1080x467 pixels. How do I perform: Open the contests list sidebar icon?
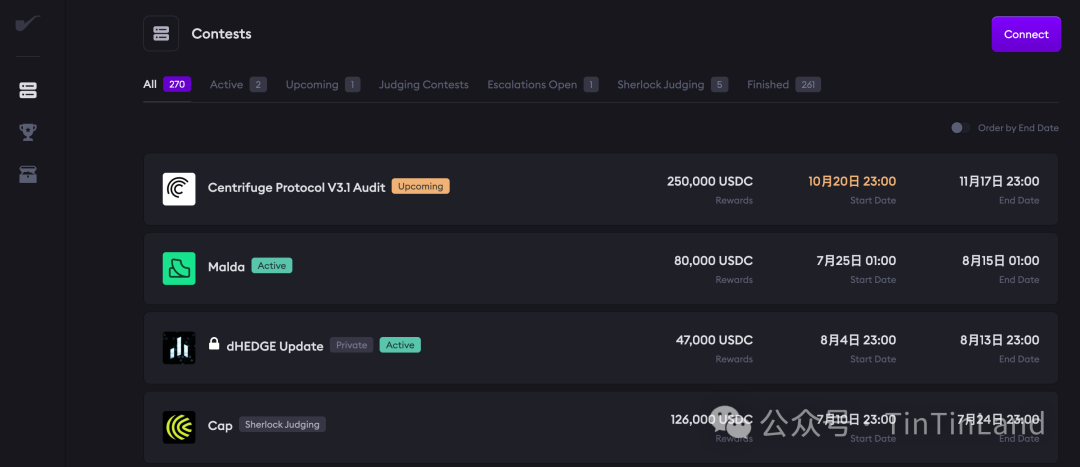click(x=28, y=90)
